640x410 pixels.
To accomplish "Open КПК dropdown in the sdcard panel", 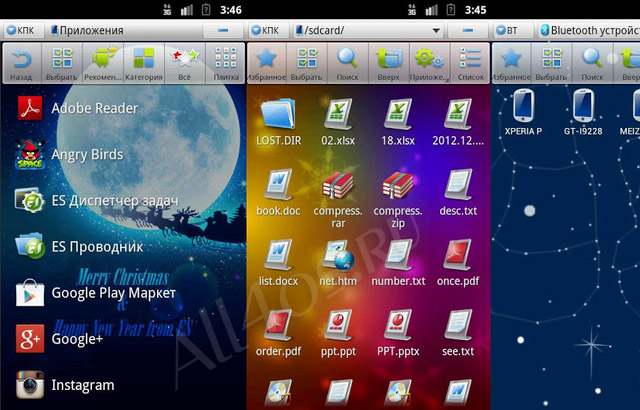I will coord(267,30).
